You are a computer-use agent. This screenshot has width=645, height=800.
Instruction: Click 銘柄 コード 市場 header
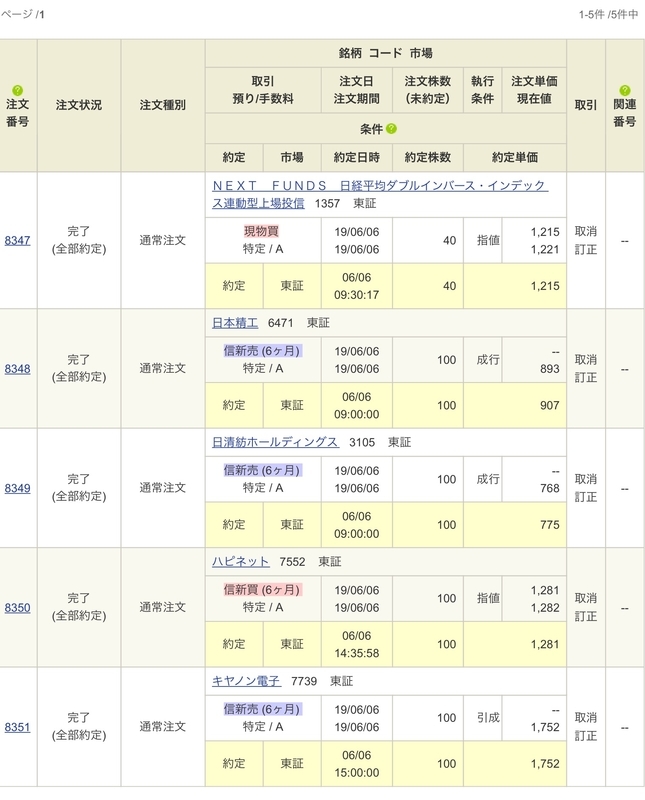click(x=386, y=53)
